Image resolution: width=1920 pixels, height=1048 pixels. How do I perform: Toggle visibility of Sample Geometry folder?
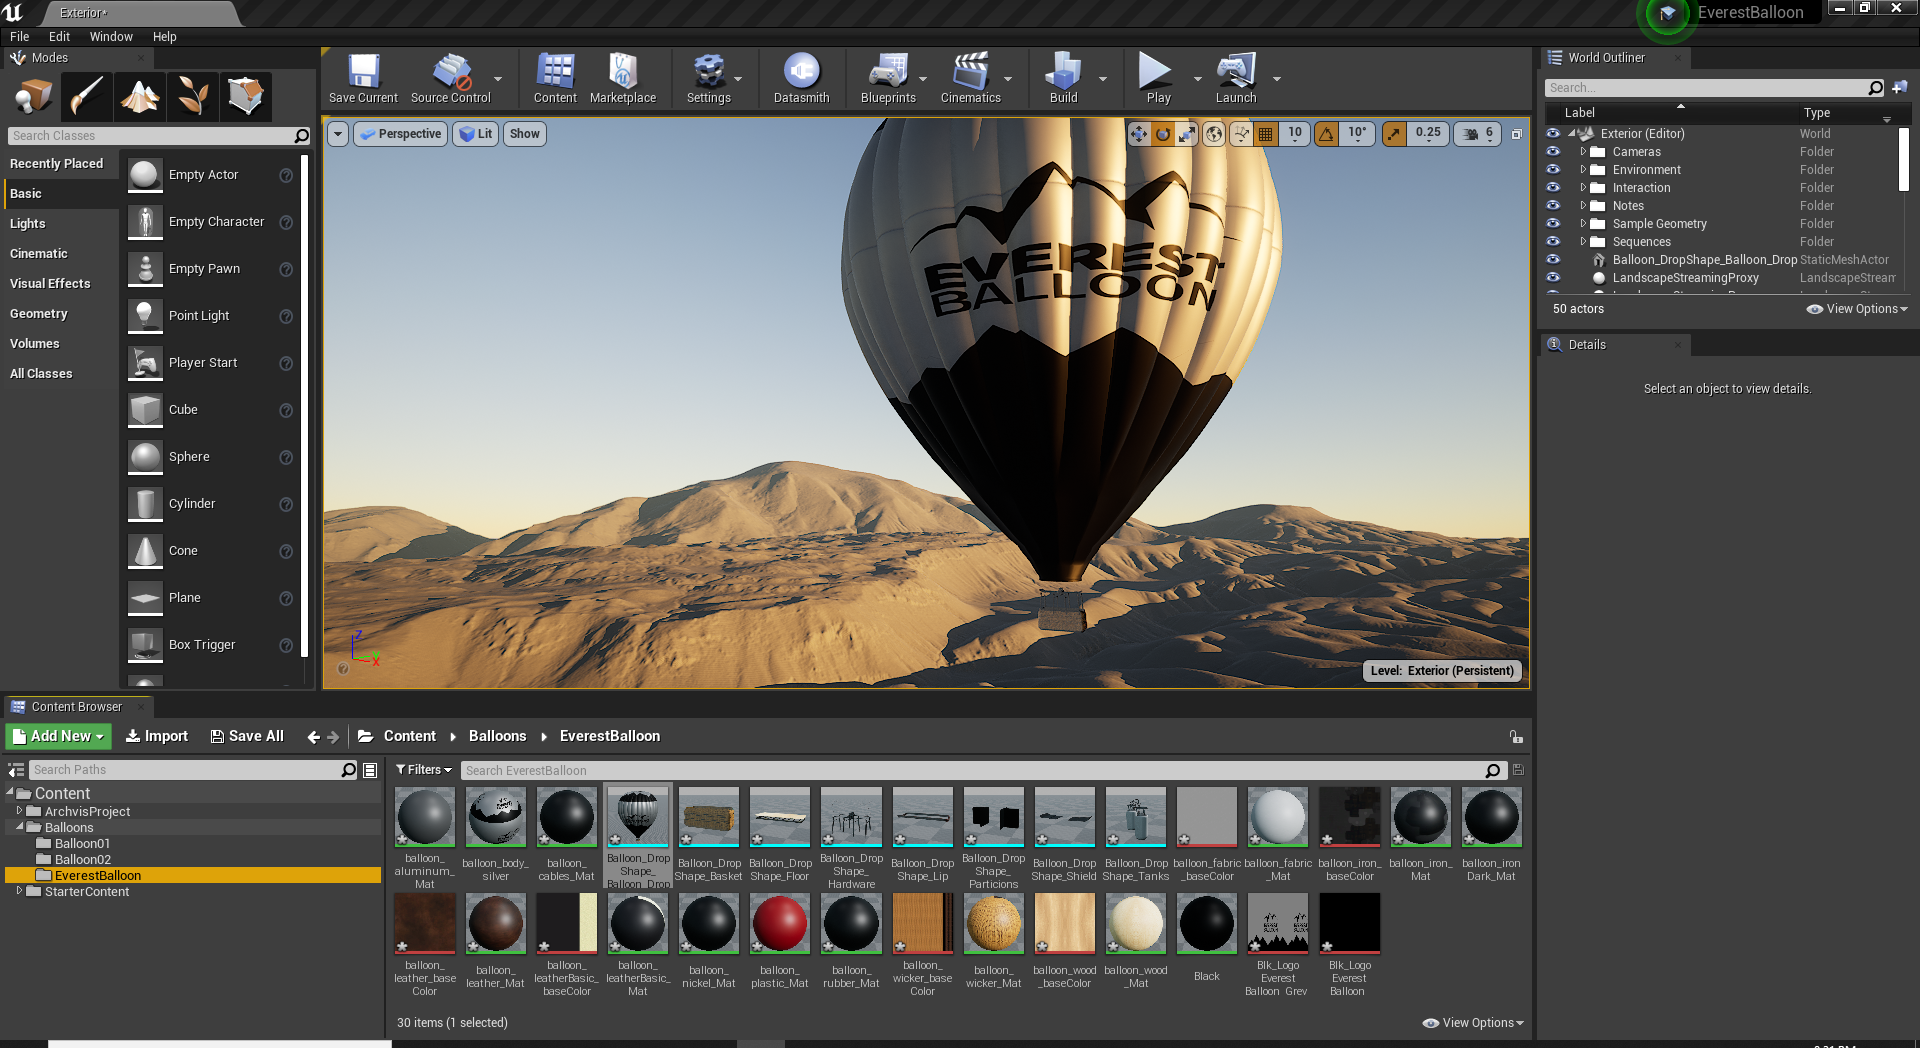(1553, 223)
